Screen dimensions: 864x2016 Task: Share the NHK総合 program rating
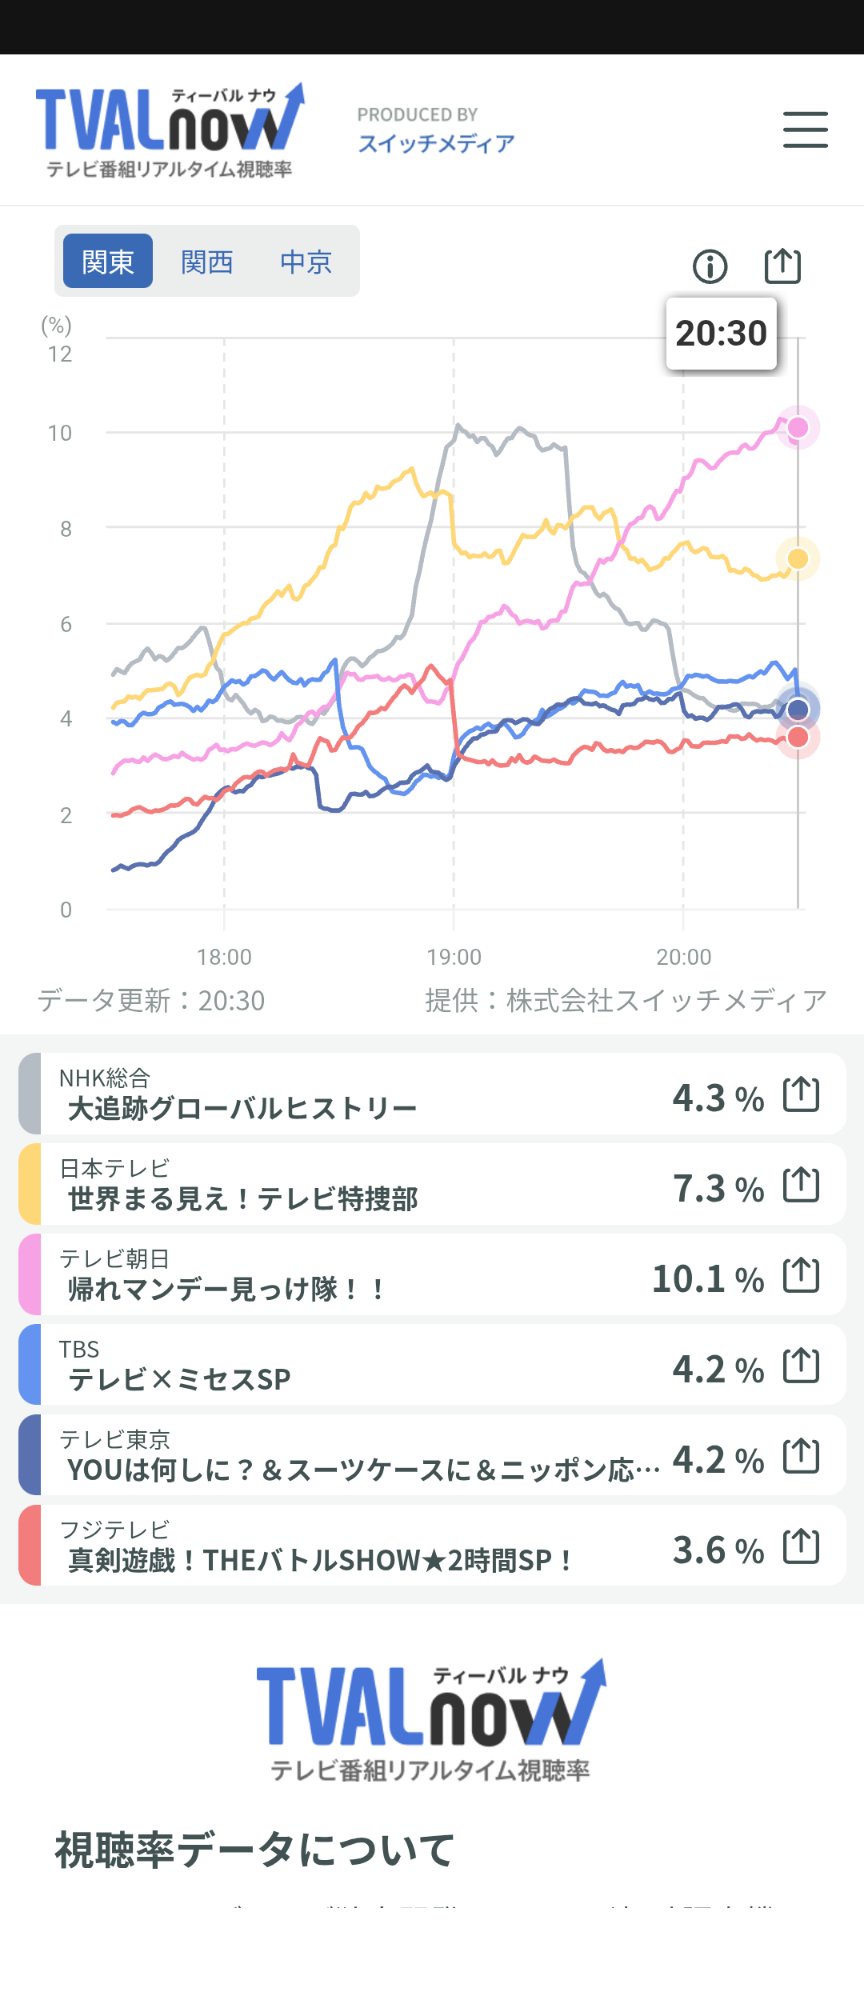801,1094
